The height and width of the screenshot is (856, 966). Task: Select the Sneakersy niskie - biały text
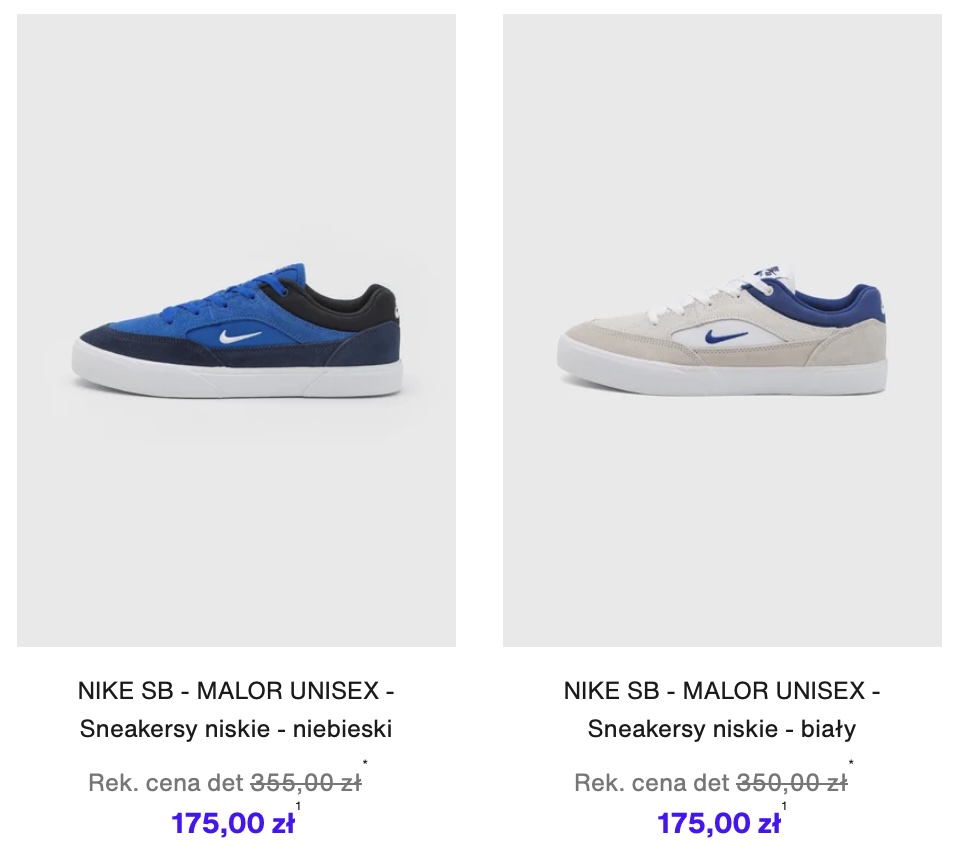click(722, 729)
